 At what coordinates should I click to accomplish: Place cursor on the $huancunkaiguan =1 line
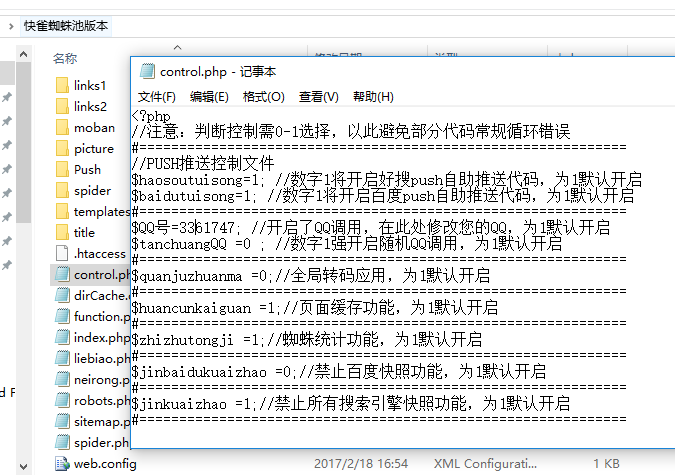coord(315,307)
